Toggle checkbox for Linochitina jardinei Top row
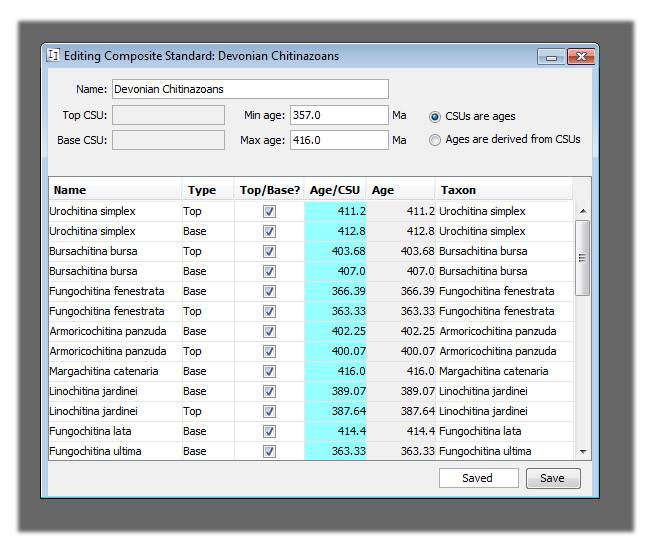This screenshot has height=550, width=652. pos(269,411)
